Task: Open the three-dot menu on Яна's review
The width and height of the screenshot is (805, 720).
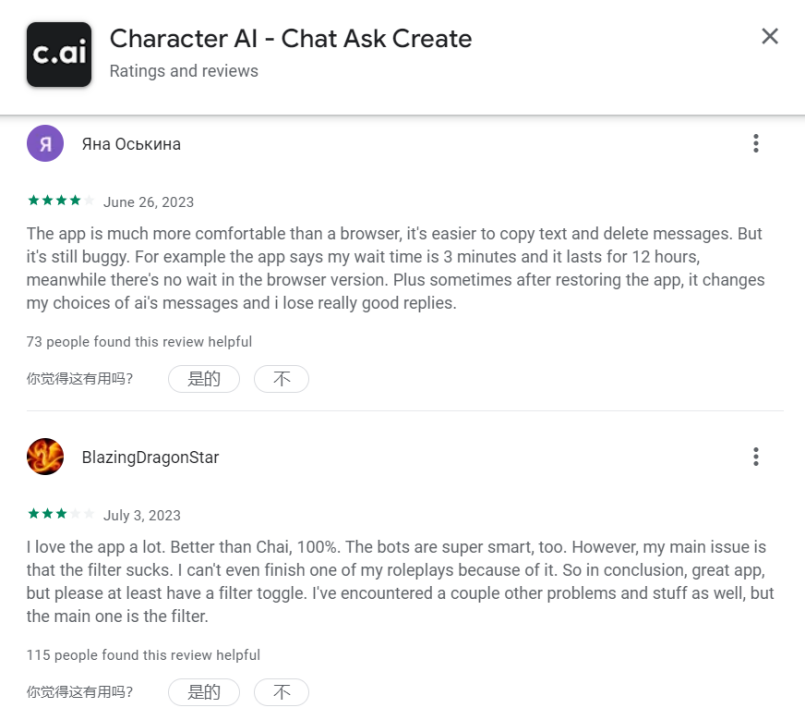Action: click(x=756, y=143)
